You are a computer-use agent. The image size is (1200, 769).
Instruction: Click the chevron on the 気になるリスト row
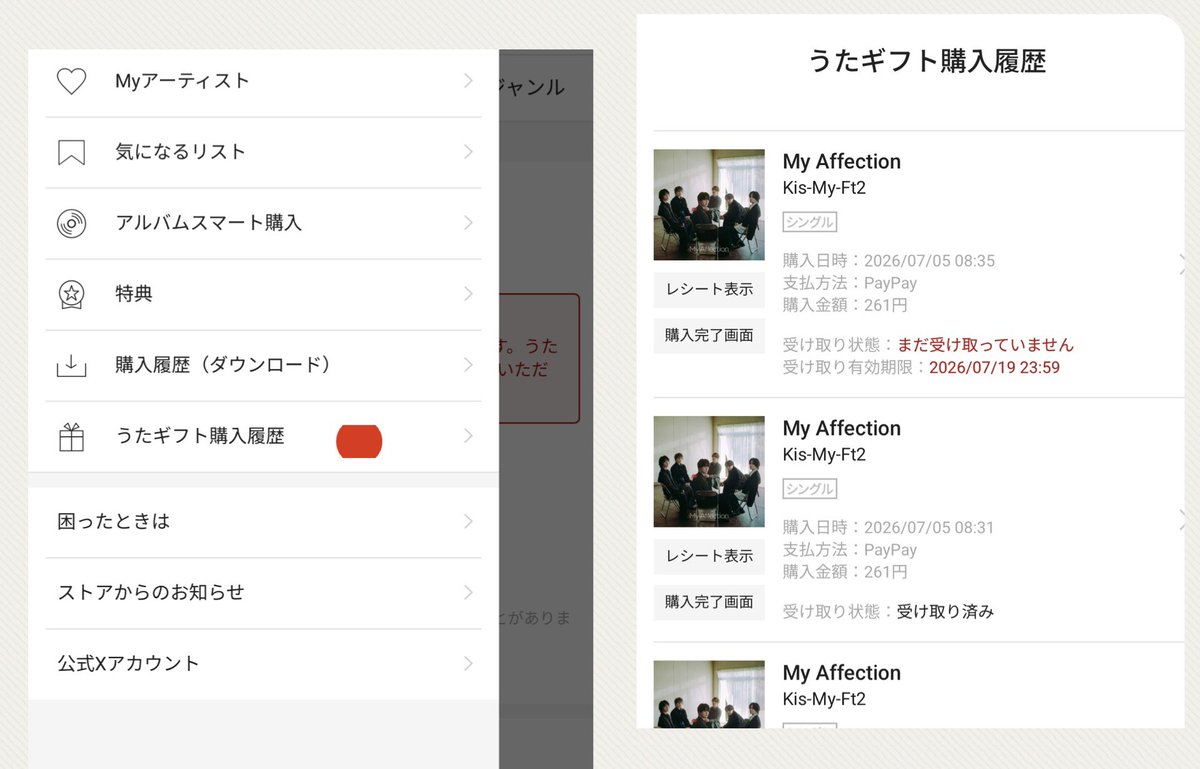(x=468, y=152)
